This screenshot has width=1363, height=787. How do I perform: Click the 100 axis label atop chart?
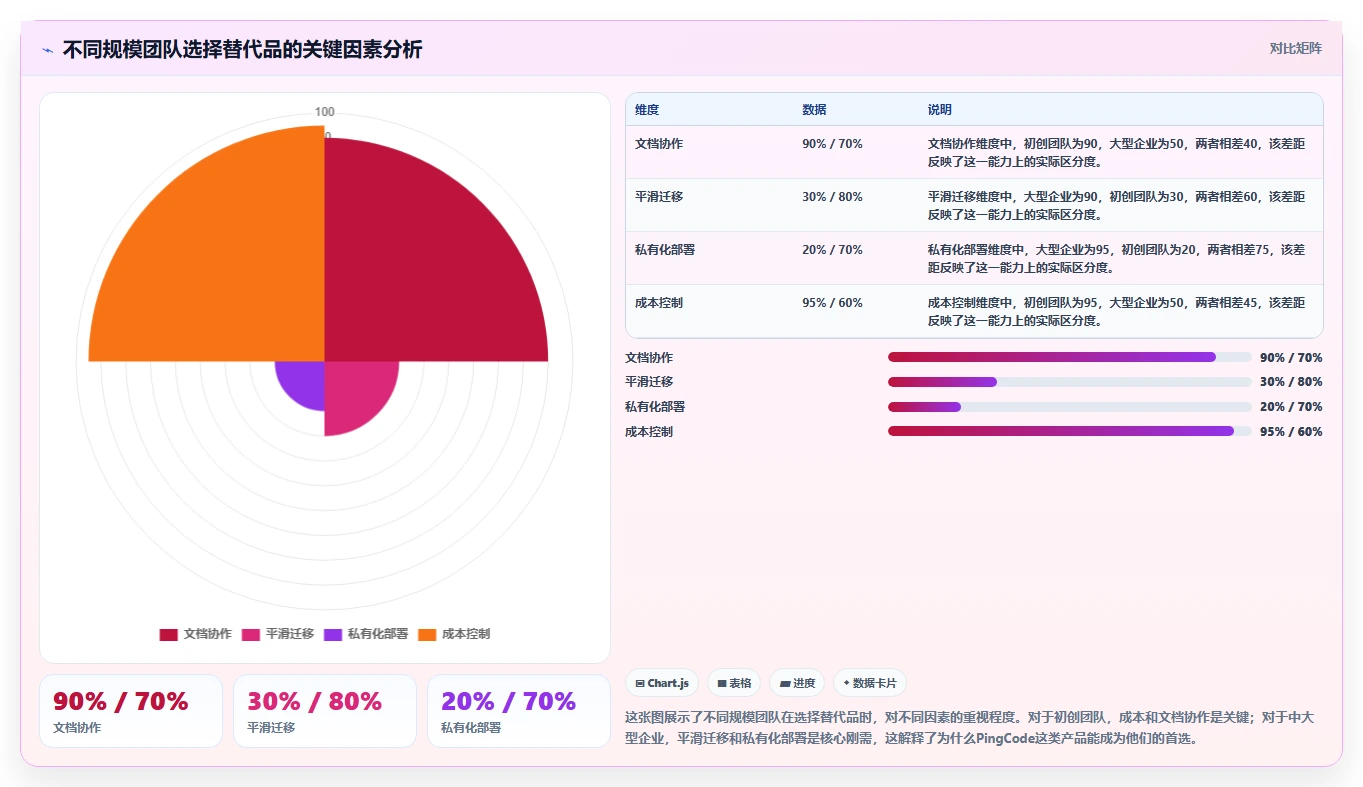(325, 112)
